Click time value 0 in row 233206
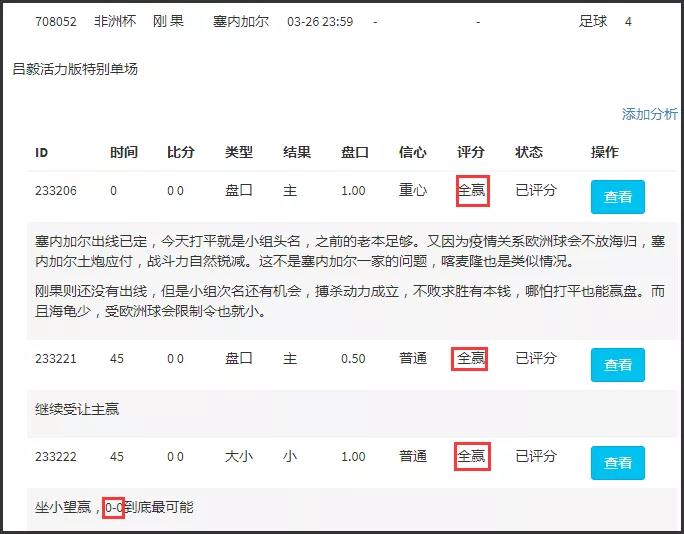The height and width of the screenshot is (534, 684). 113,191
